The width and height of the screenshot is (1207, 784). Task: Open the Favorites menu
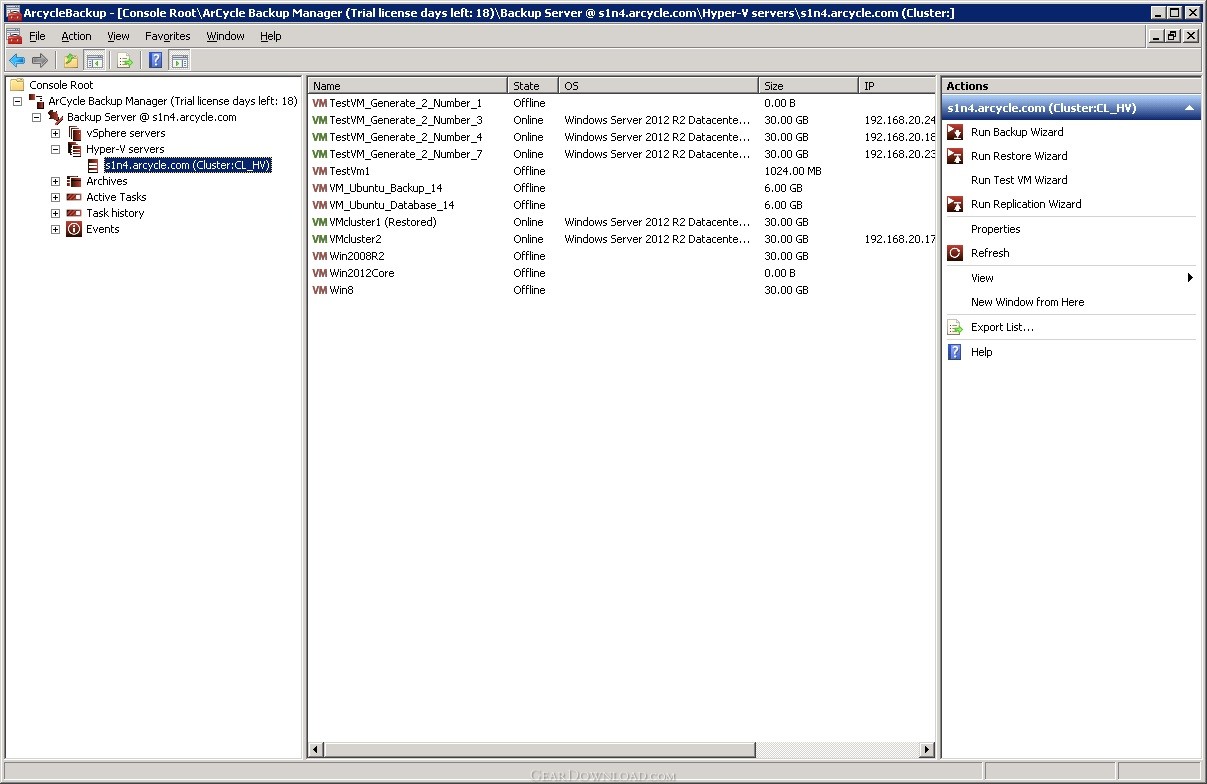click(167, 36)
